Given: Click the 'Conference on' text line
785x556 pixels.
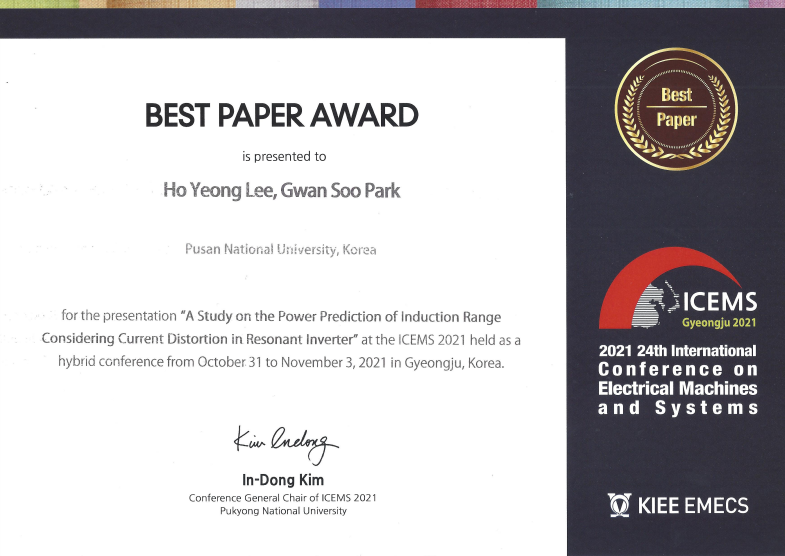Looking at the screenshot, I should coord(678,369).
